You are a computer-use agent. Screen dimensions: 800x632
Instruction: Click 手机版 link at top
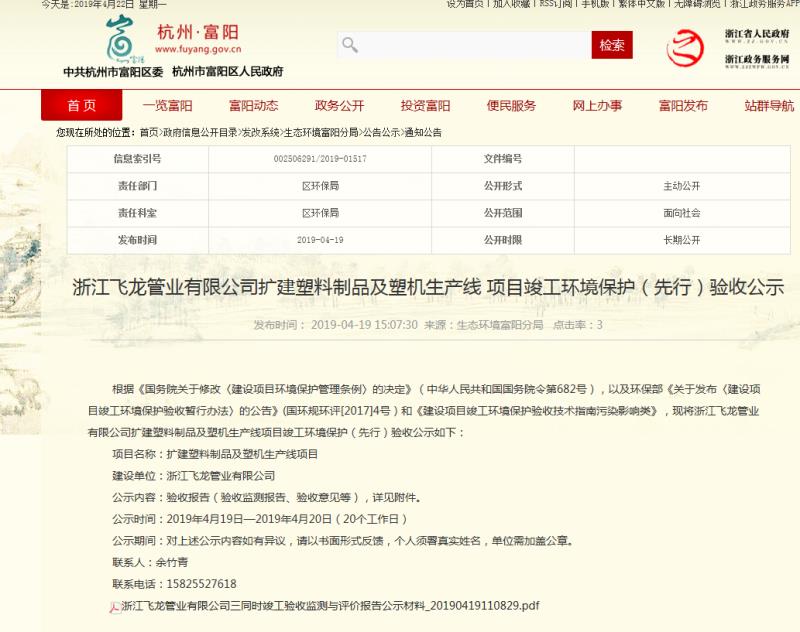click(x=595, y=4)
